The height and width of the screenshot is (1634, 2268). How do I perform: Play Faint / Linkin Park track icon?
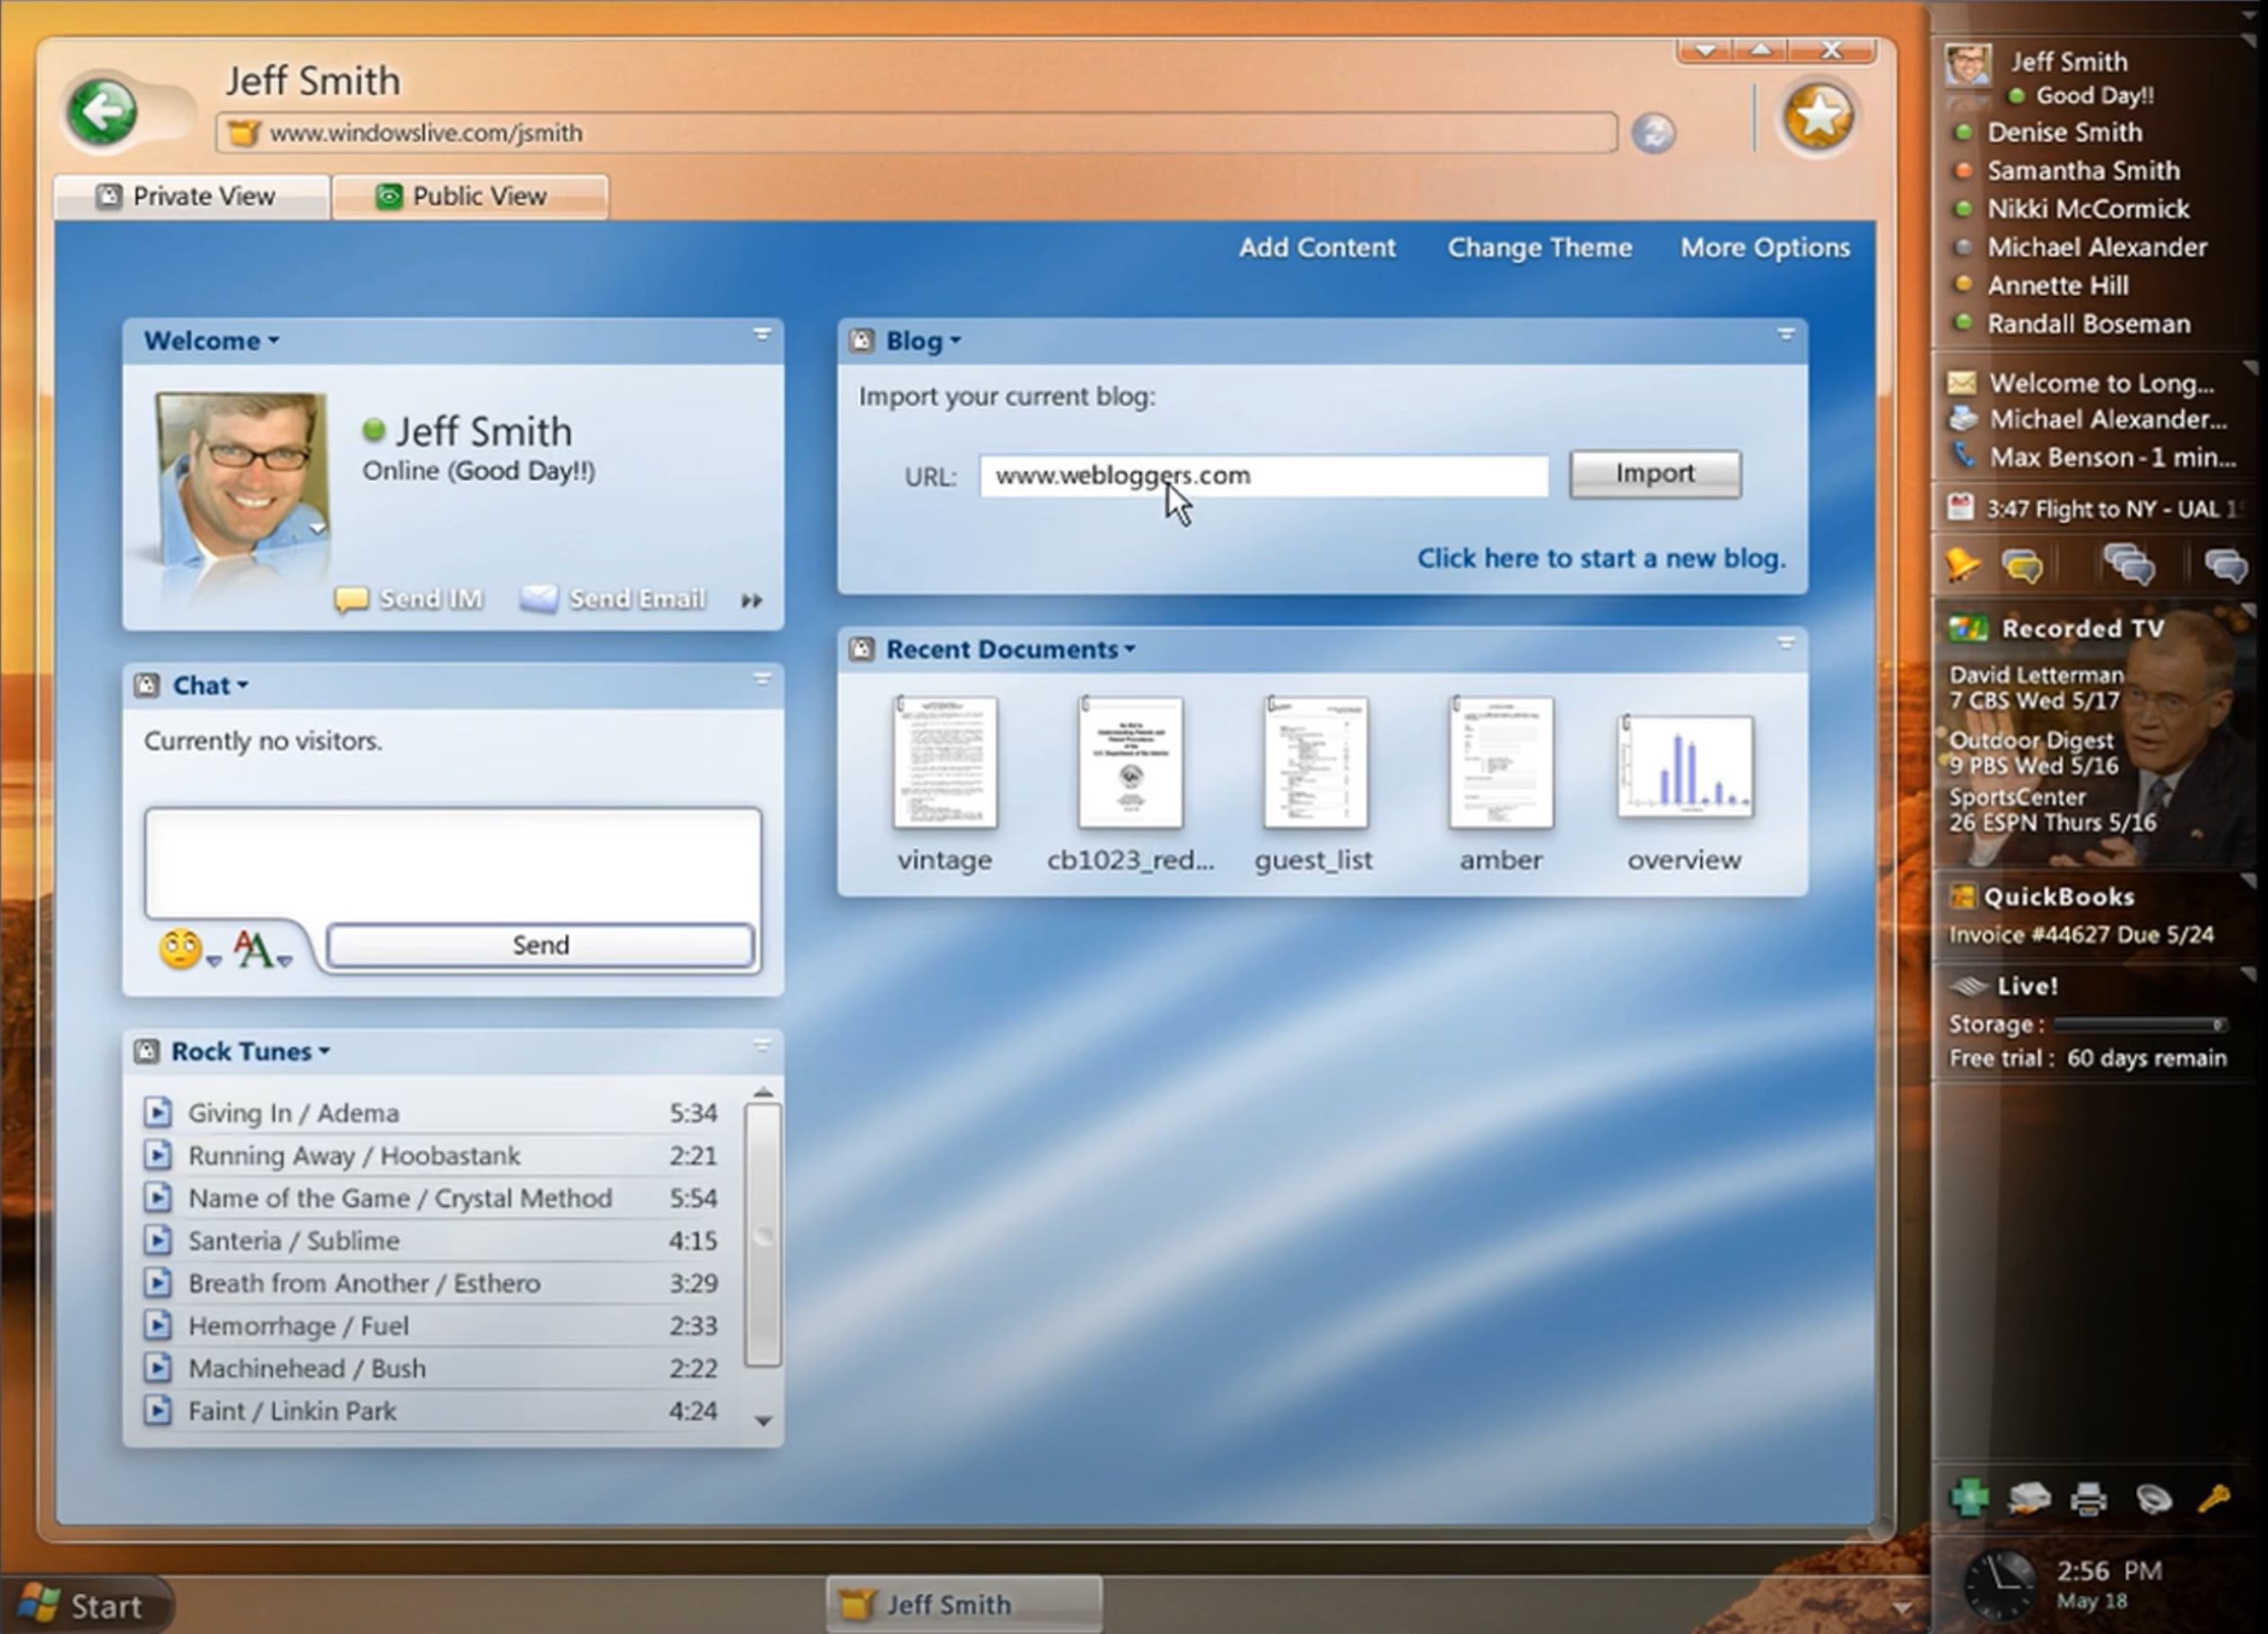[x=157, y=1410]
